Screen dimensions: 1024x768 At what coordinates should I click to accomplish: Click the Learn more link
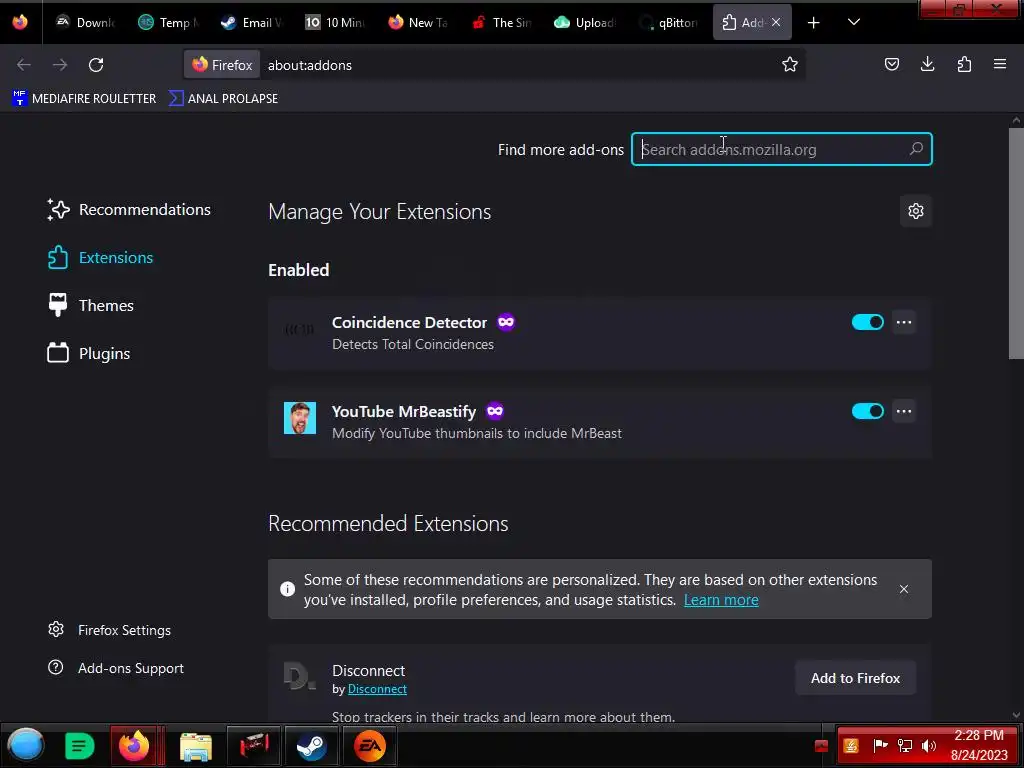click(721, 600)
